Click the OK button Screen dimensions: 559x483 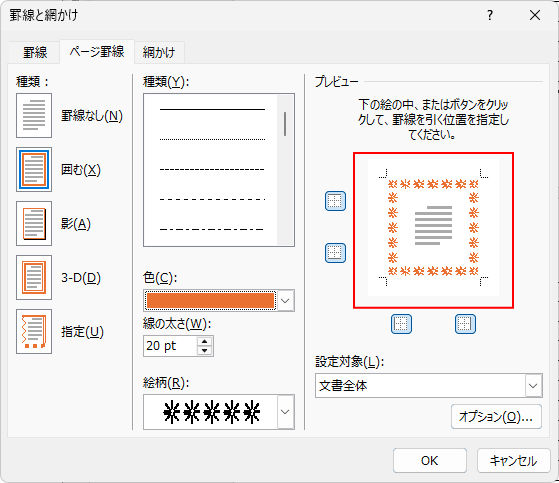click(x=430, y=461)
